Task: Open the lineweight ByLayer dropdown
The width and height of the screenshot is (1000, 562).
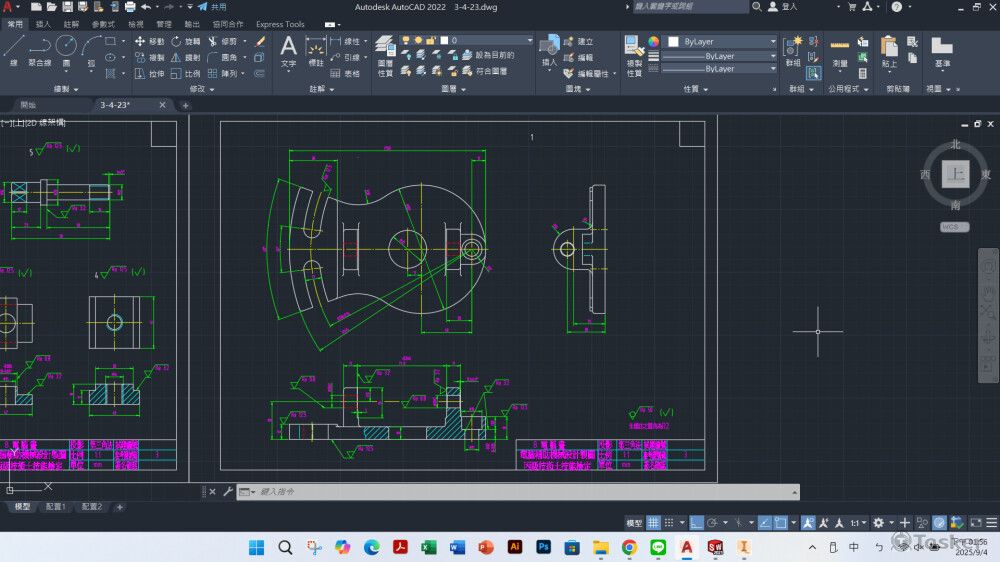Action: pos(721,56)
